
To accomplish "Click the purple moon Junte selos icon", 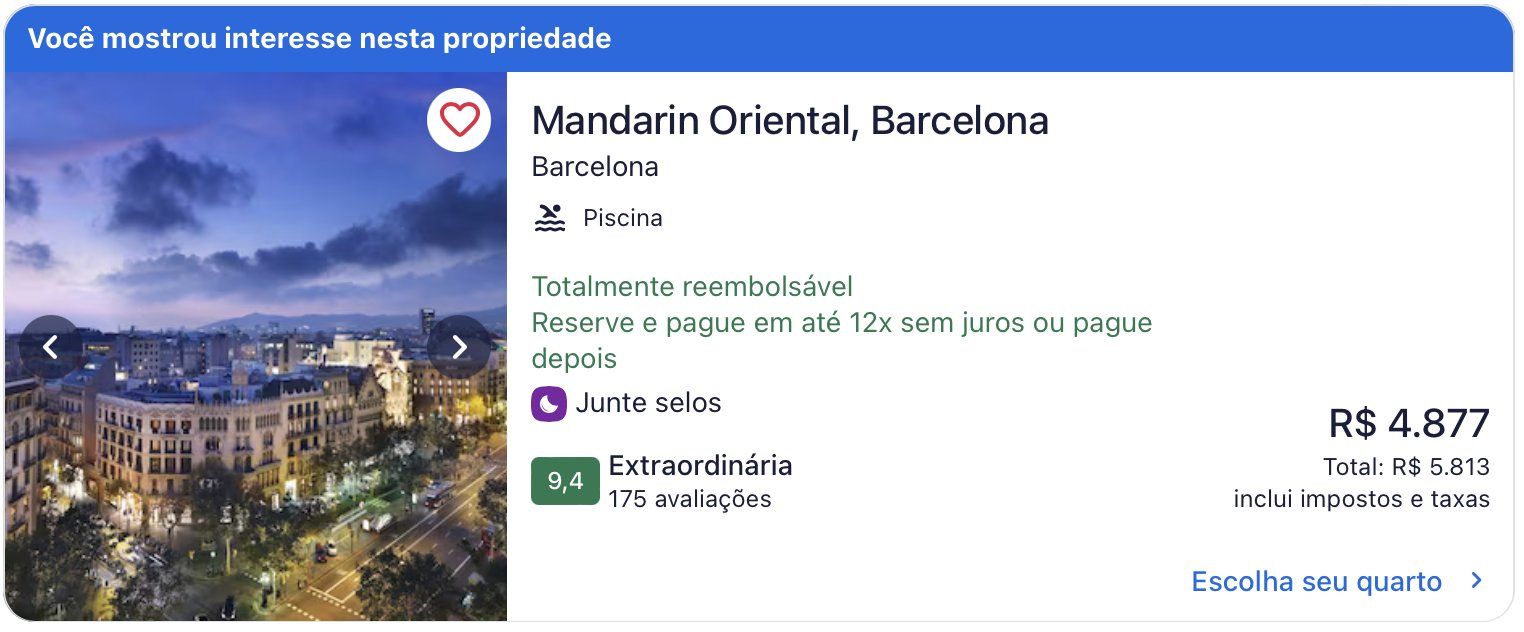I will [549, 404].
